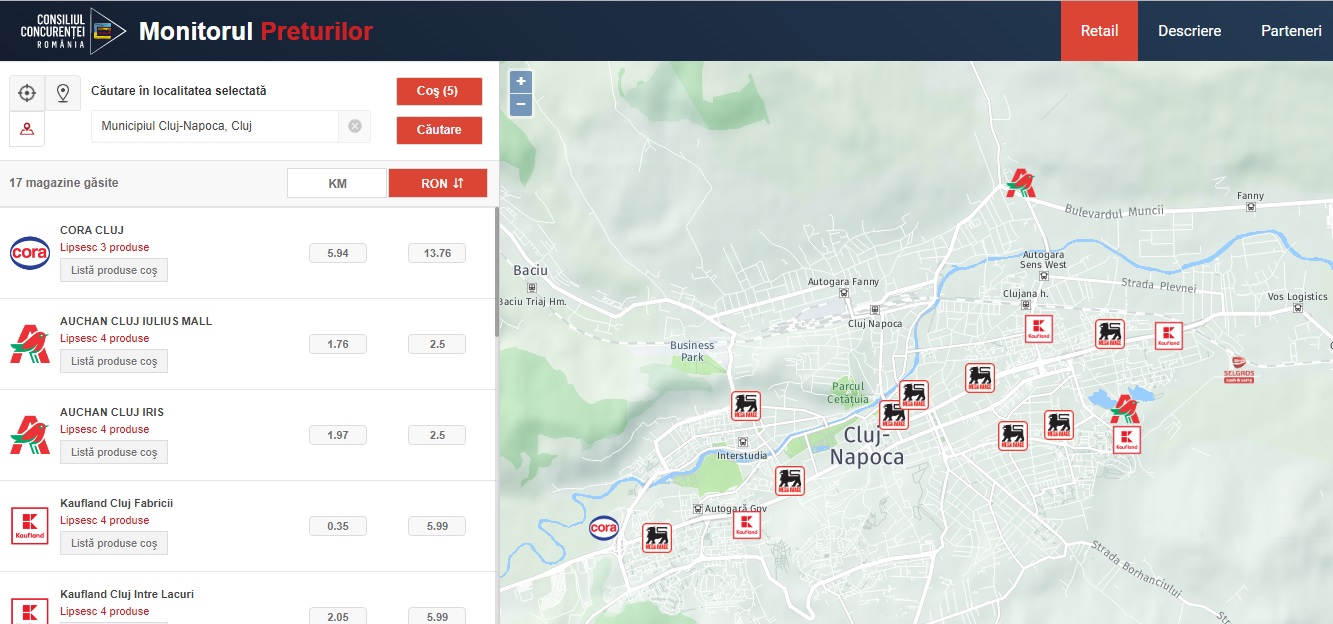This screenshot has height=624, width=1333.
Task: Click the Parcul Cetățuia map label
Action: [848, 393]
